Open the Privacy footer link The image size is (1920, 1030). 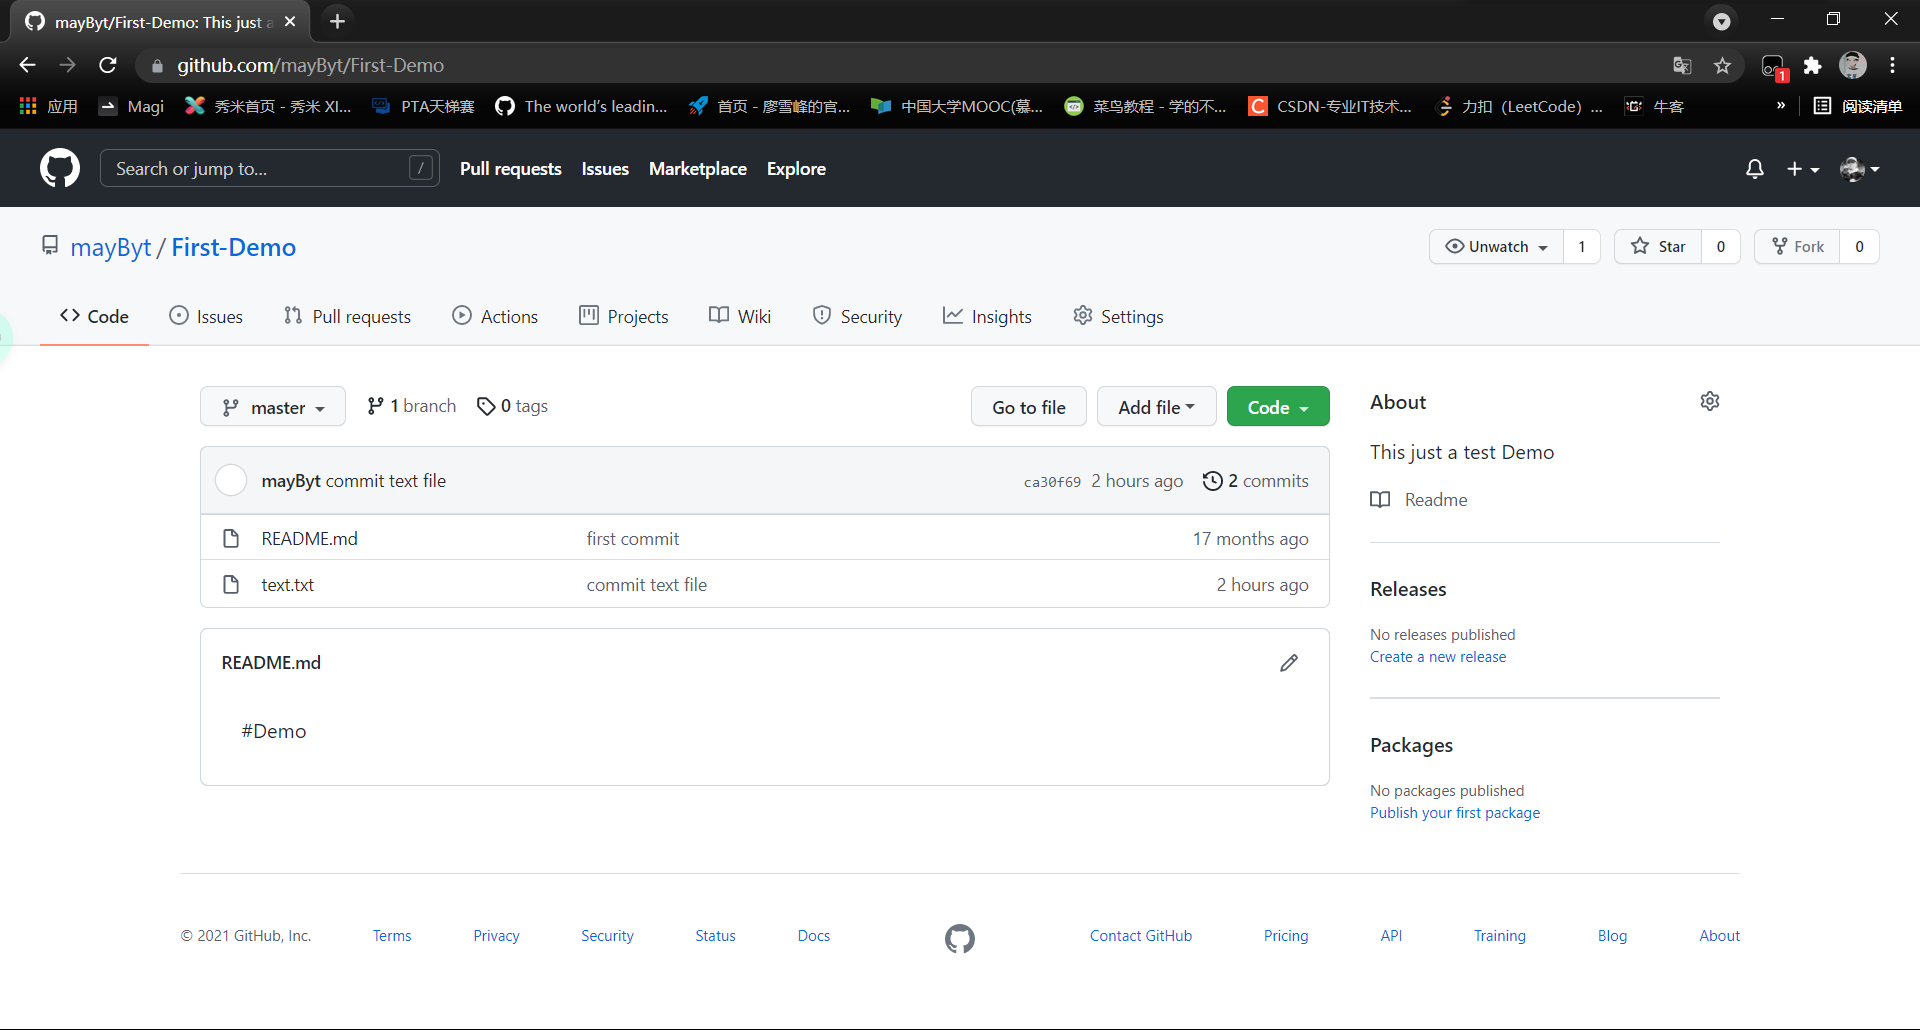click(x=496, y=936)
